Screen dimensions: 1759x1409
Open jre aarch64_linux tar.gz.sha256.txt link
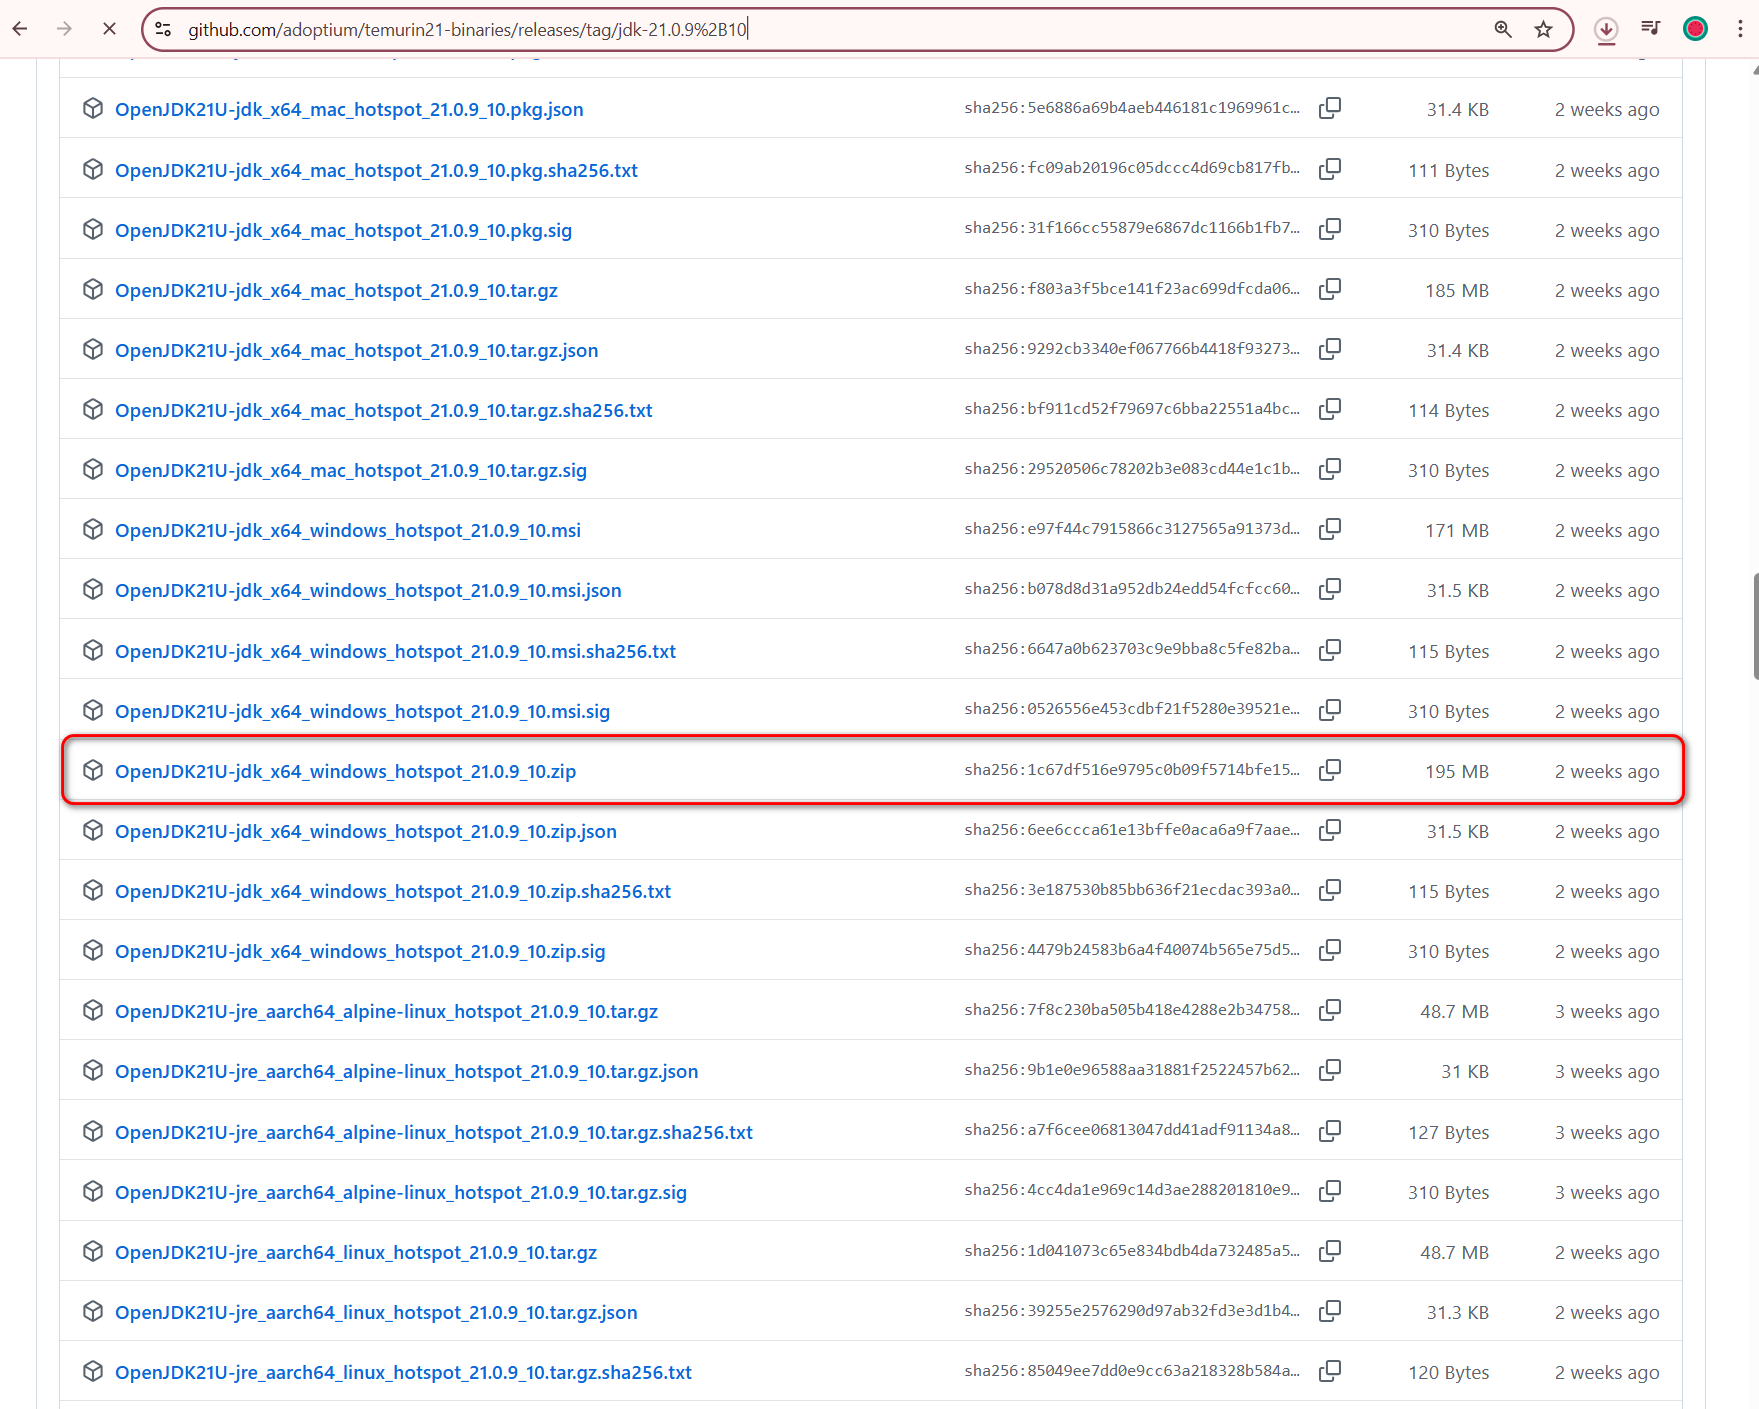[x=404, y=1373]
